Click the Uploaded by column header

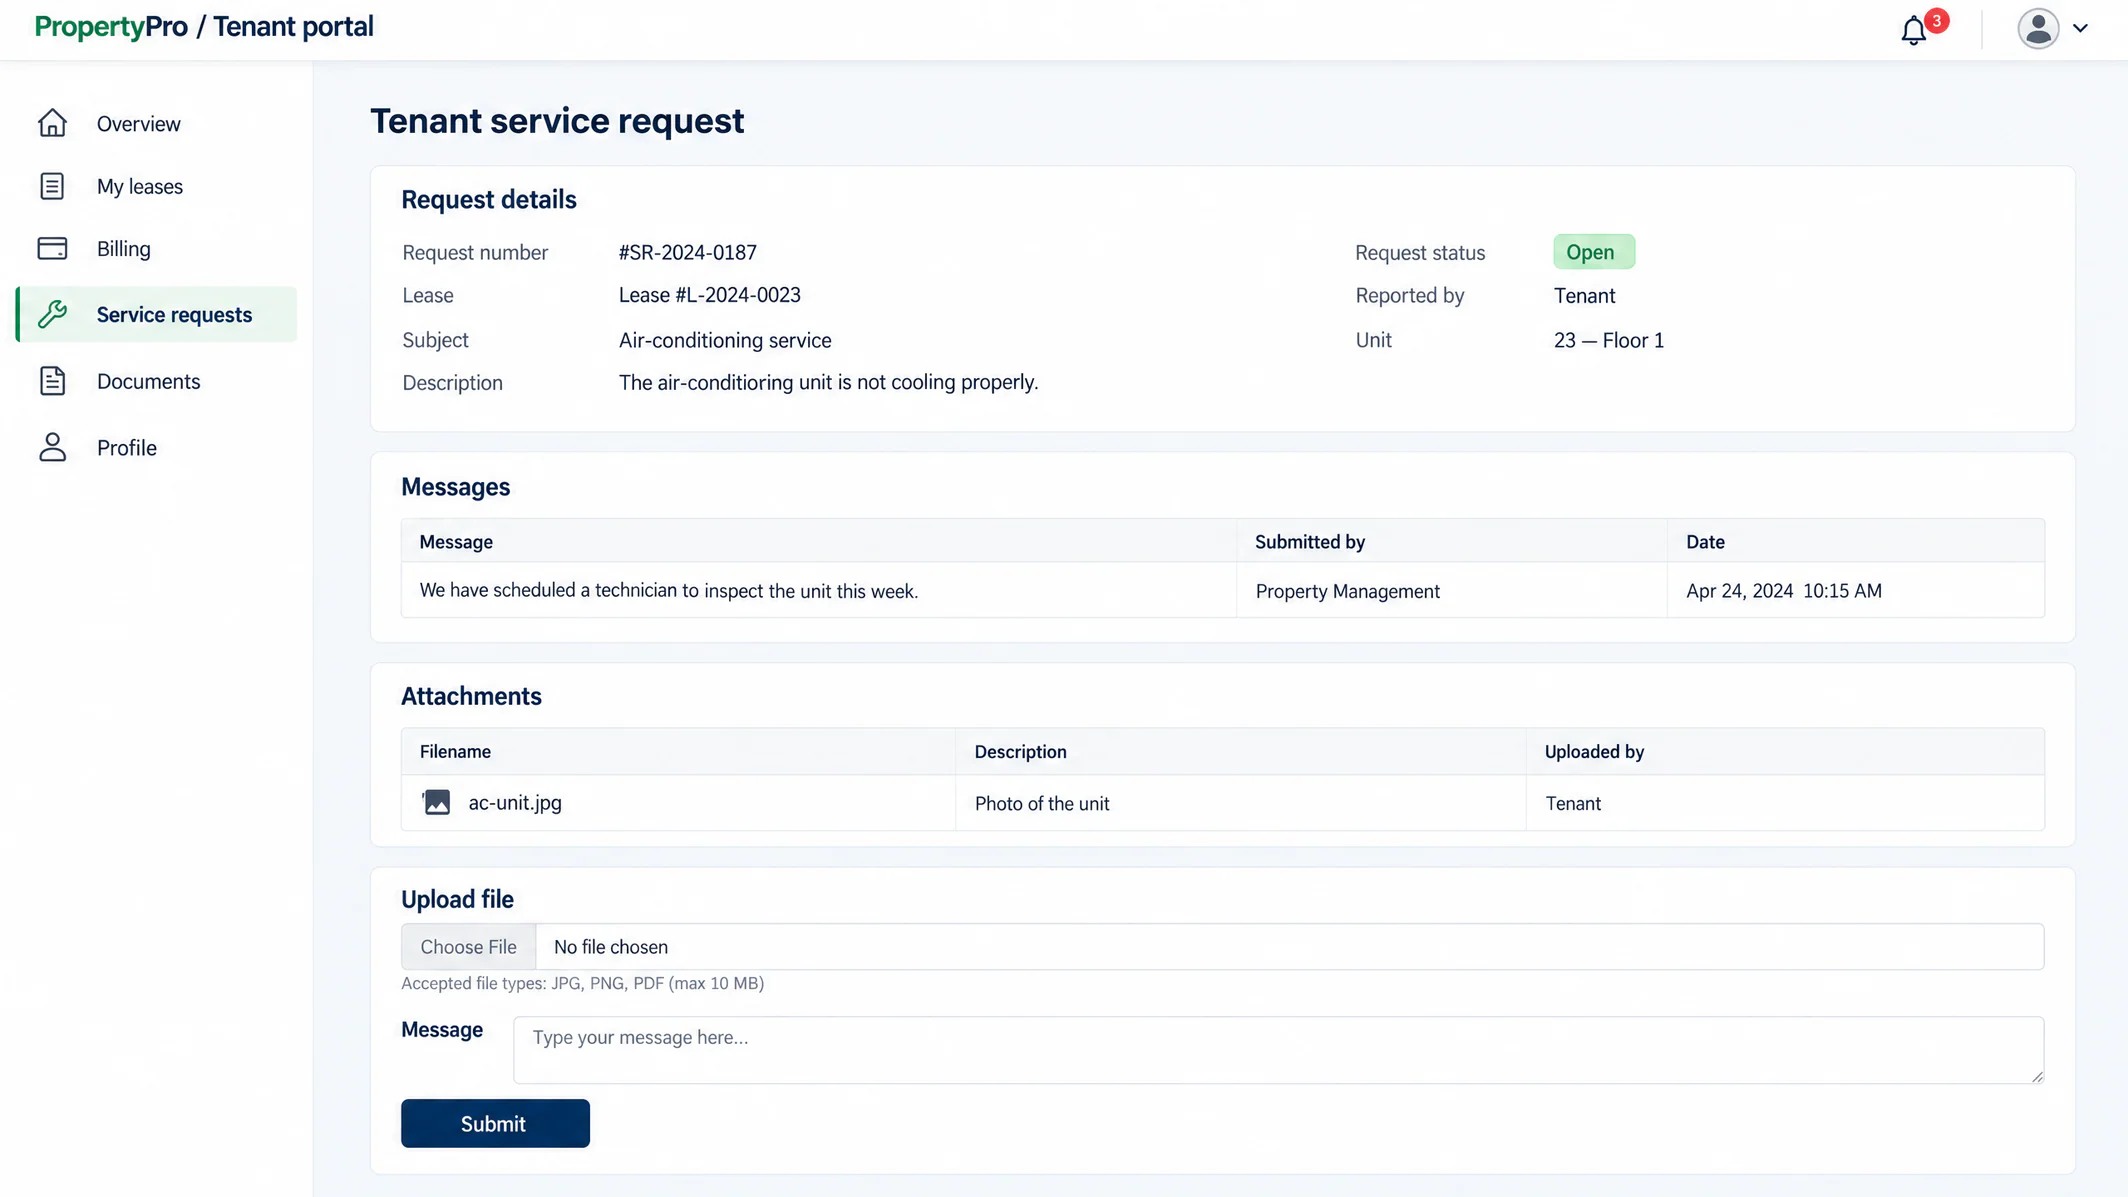1594,751
